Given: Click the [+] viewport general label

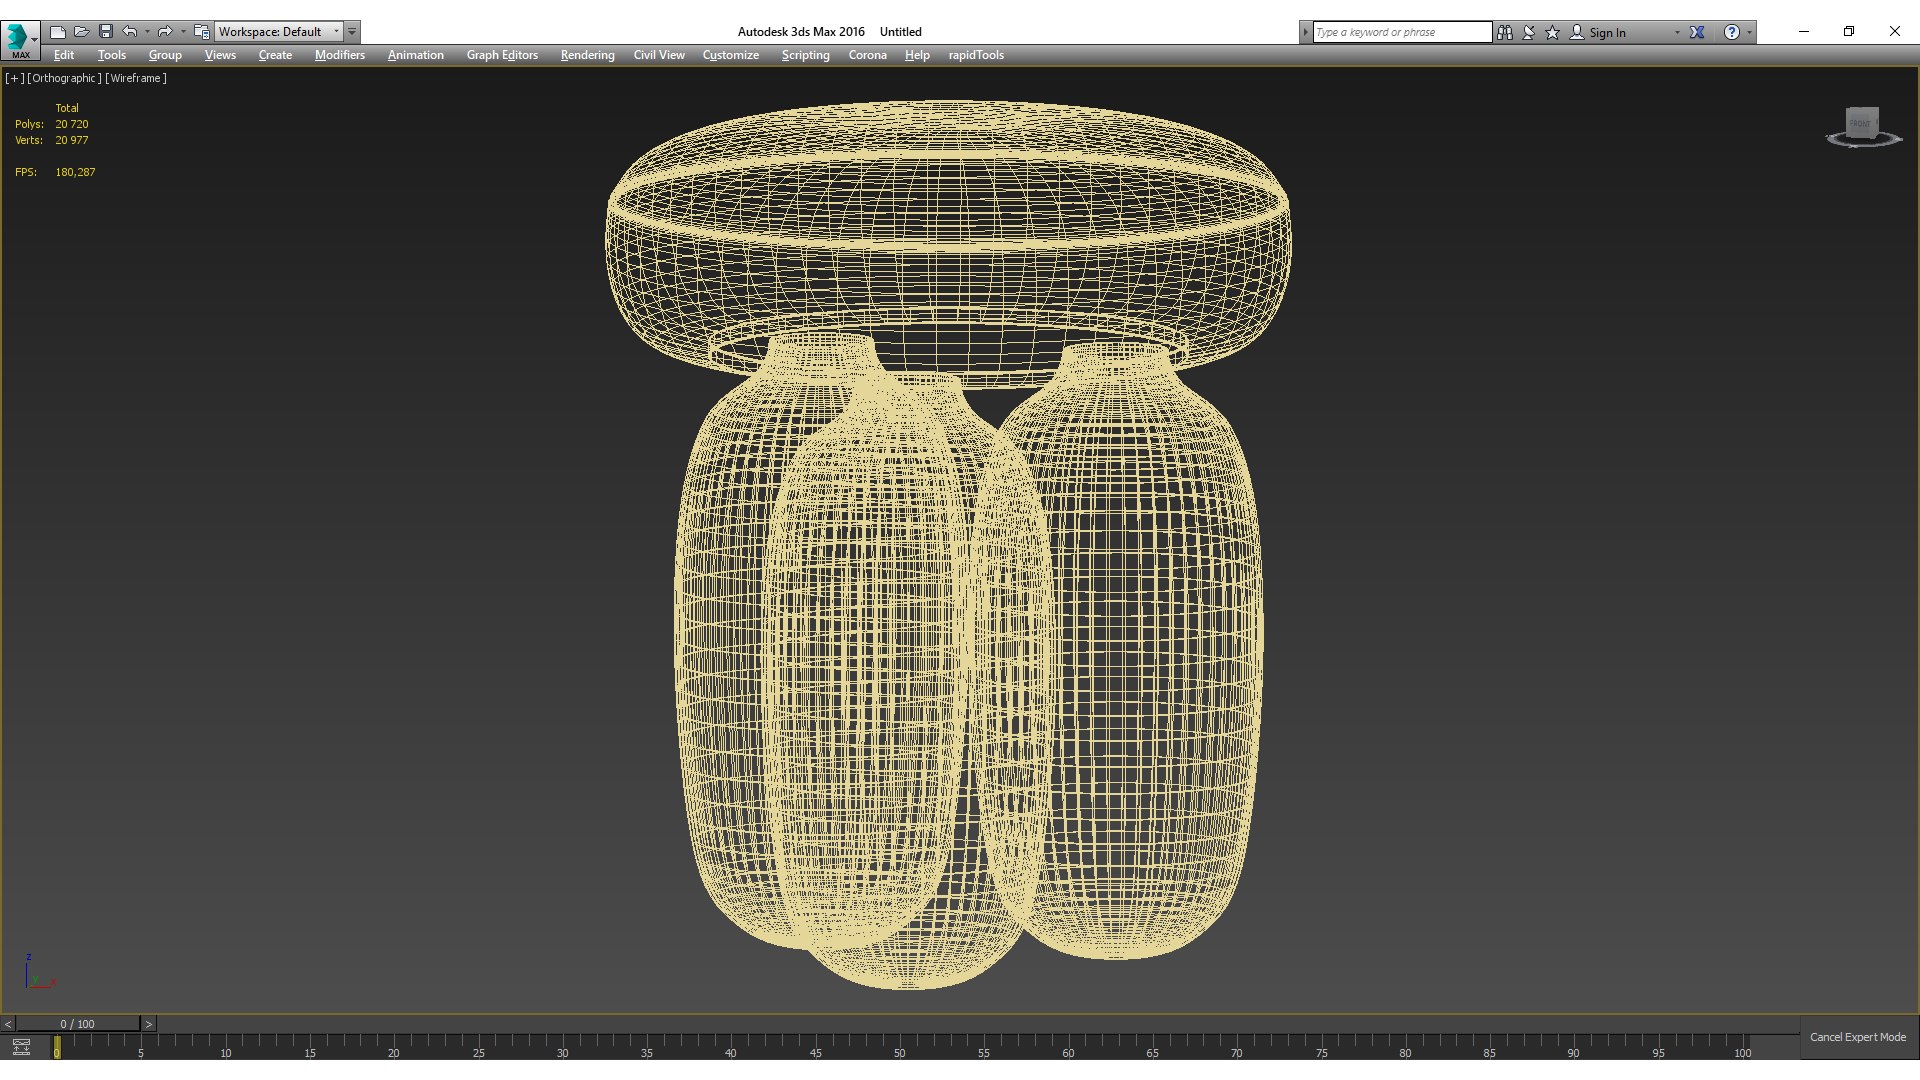Looking at the screenshot, I should pos(15,78).
